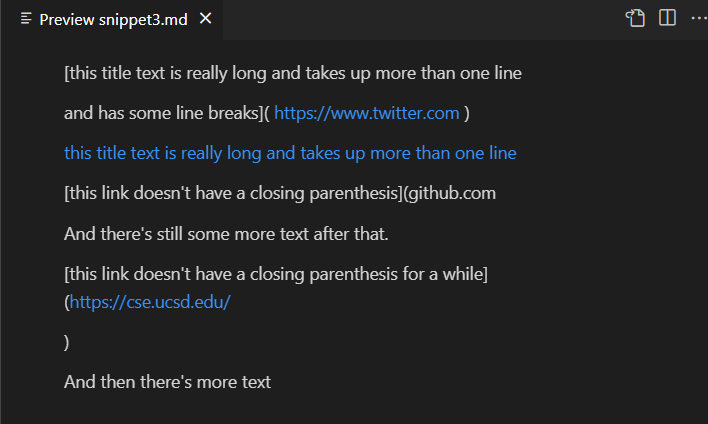Click the text 'and has some line breaks]('

[x=167, y=113]
